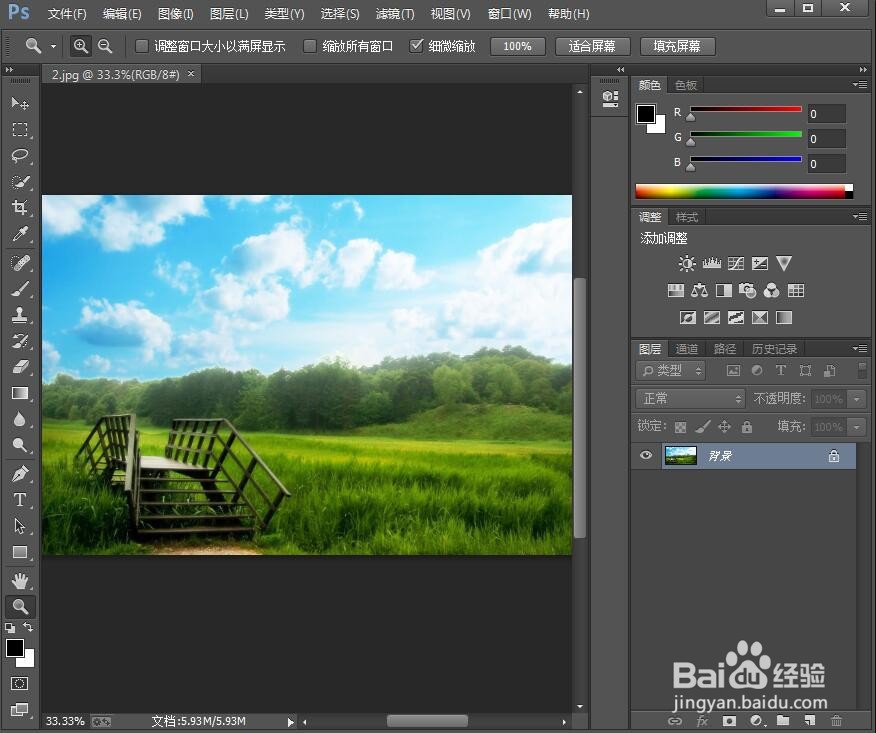Add layer mask icon
Image resolution: width=876 pixels, height=733 pixels.
pos(729,721)
